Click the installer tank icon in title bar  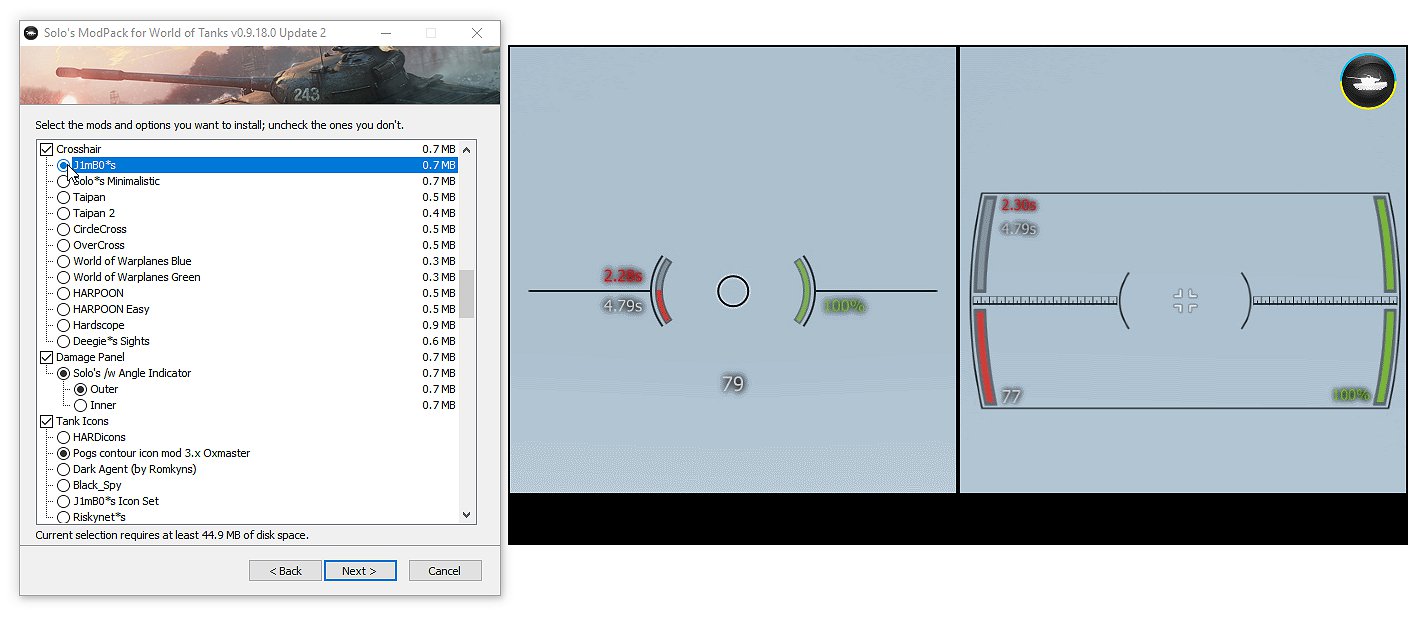[x=32, y=33]
